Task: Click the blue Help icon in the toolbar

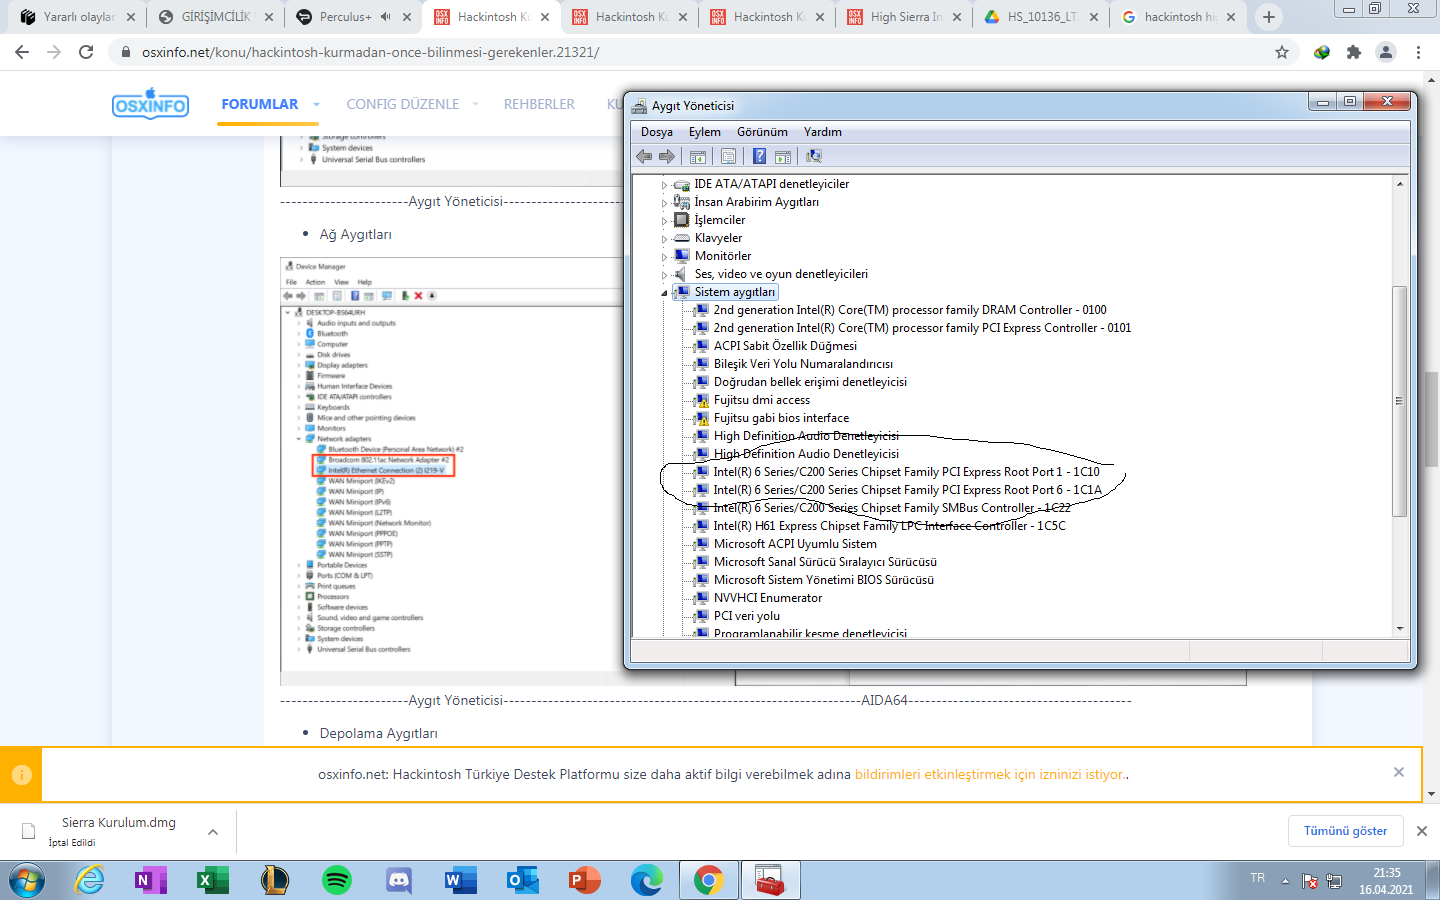Action: (x=759, y=156)
